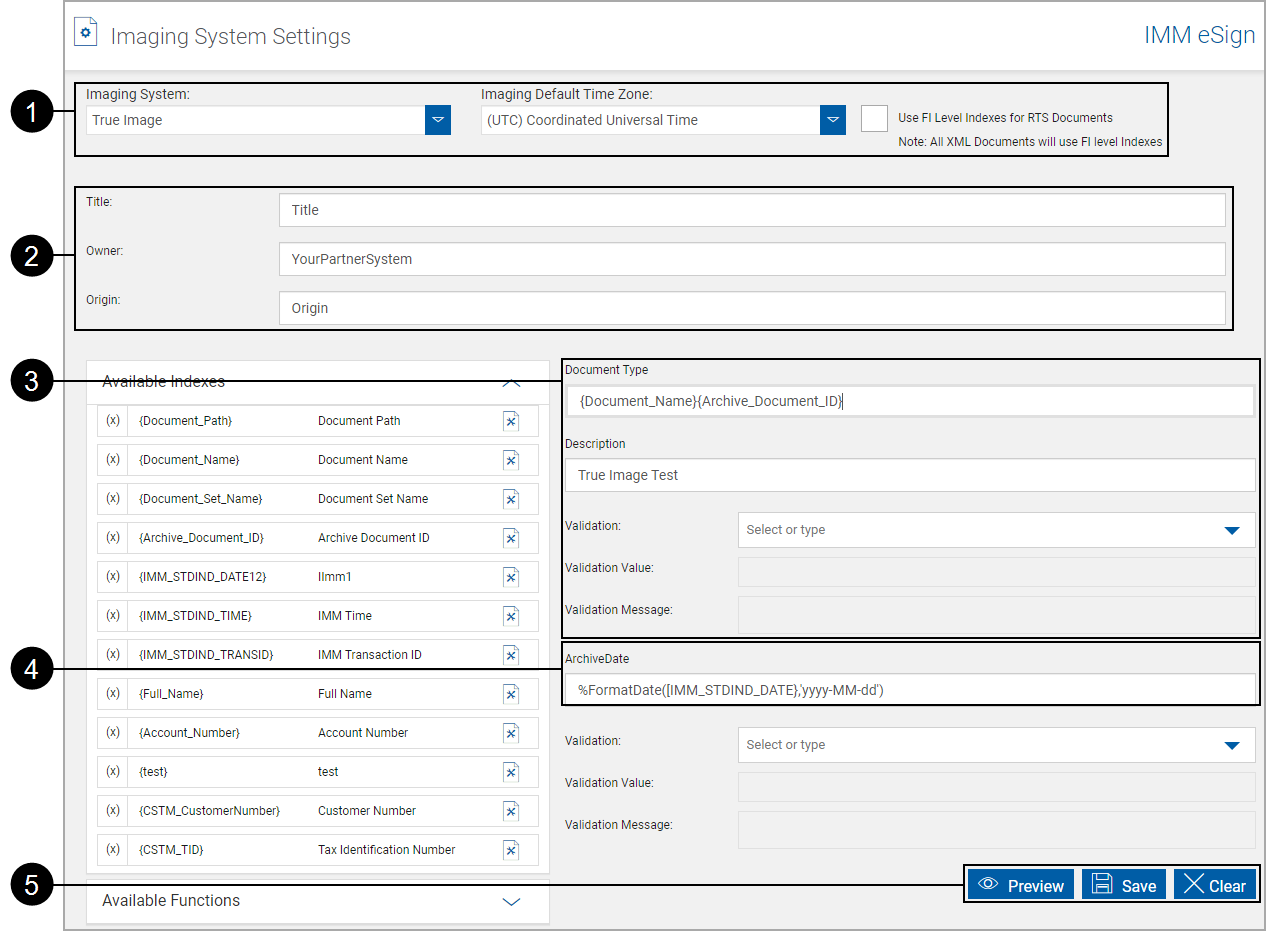
Task: Click the (x) icon beside the test index
Action: click(112, 772)
